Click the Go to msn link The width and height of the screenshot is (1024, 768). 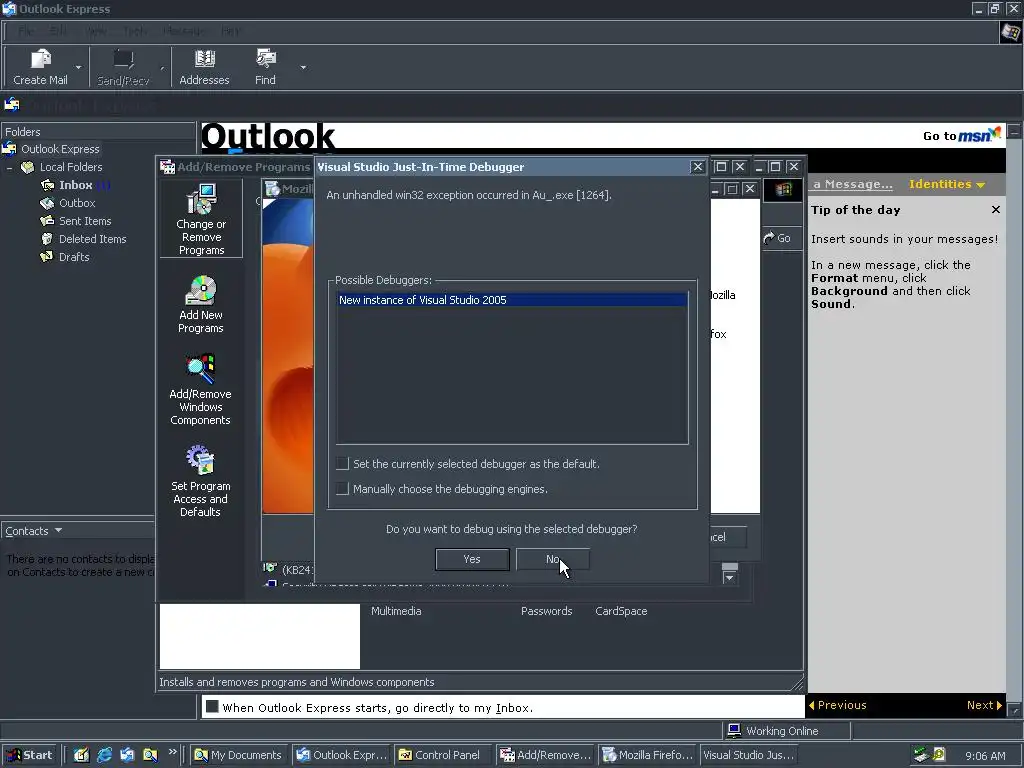(961, 135)
